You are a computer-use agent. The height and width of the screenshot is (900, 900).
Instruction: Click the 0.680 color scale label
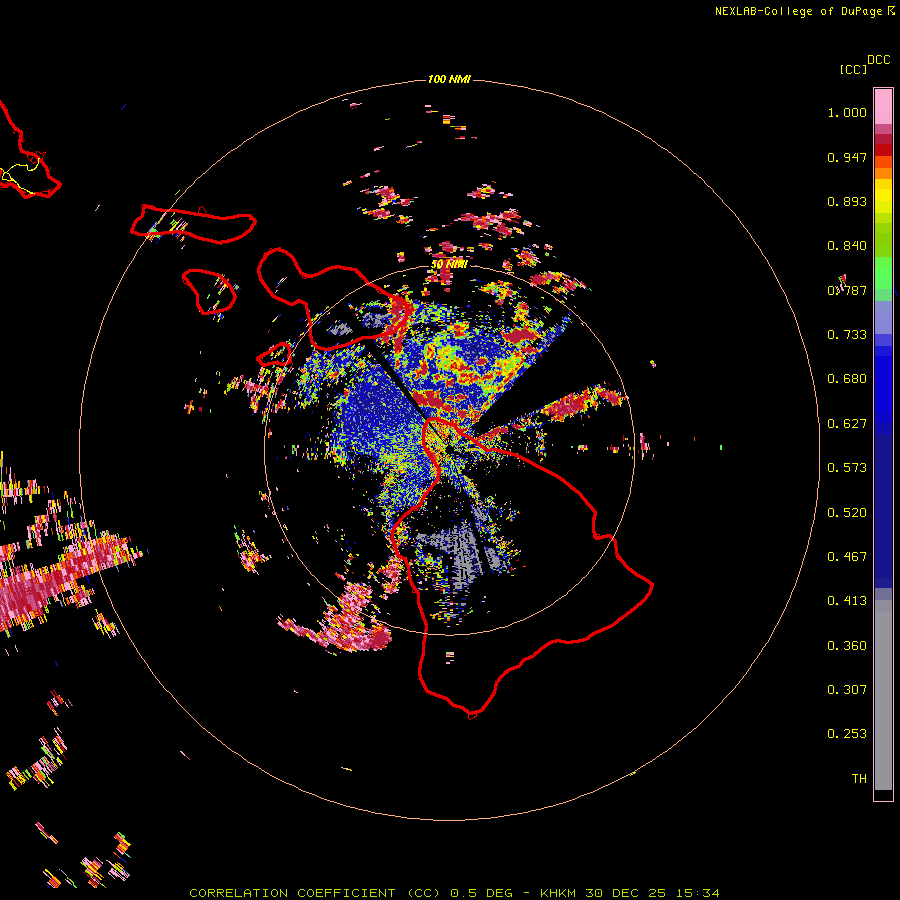tap(847, 379)
